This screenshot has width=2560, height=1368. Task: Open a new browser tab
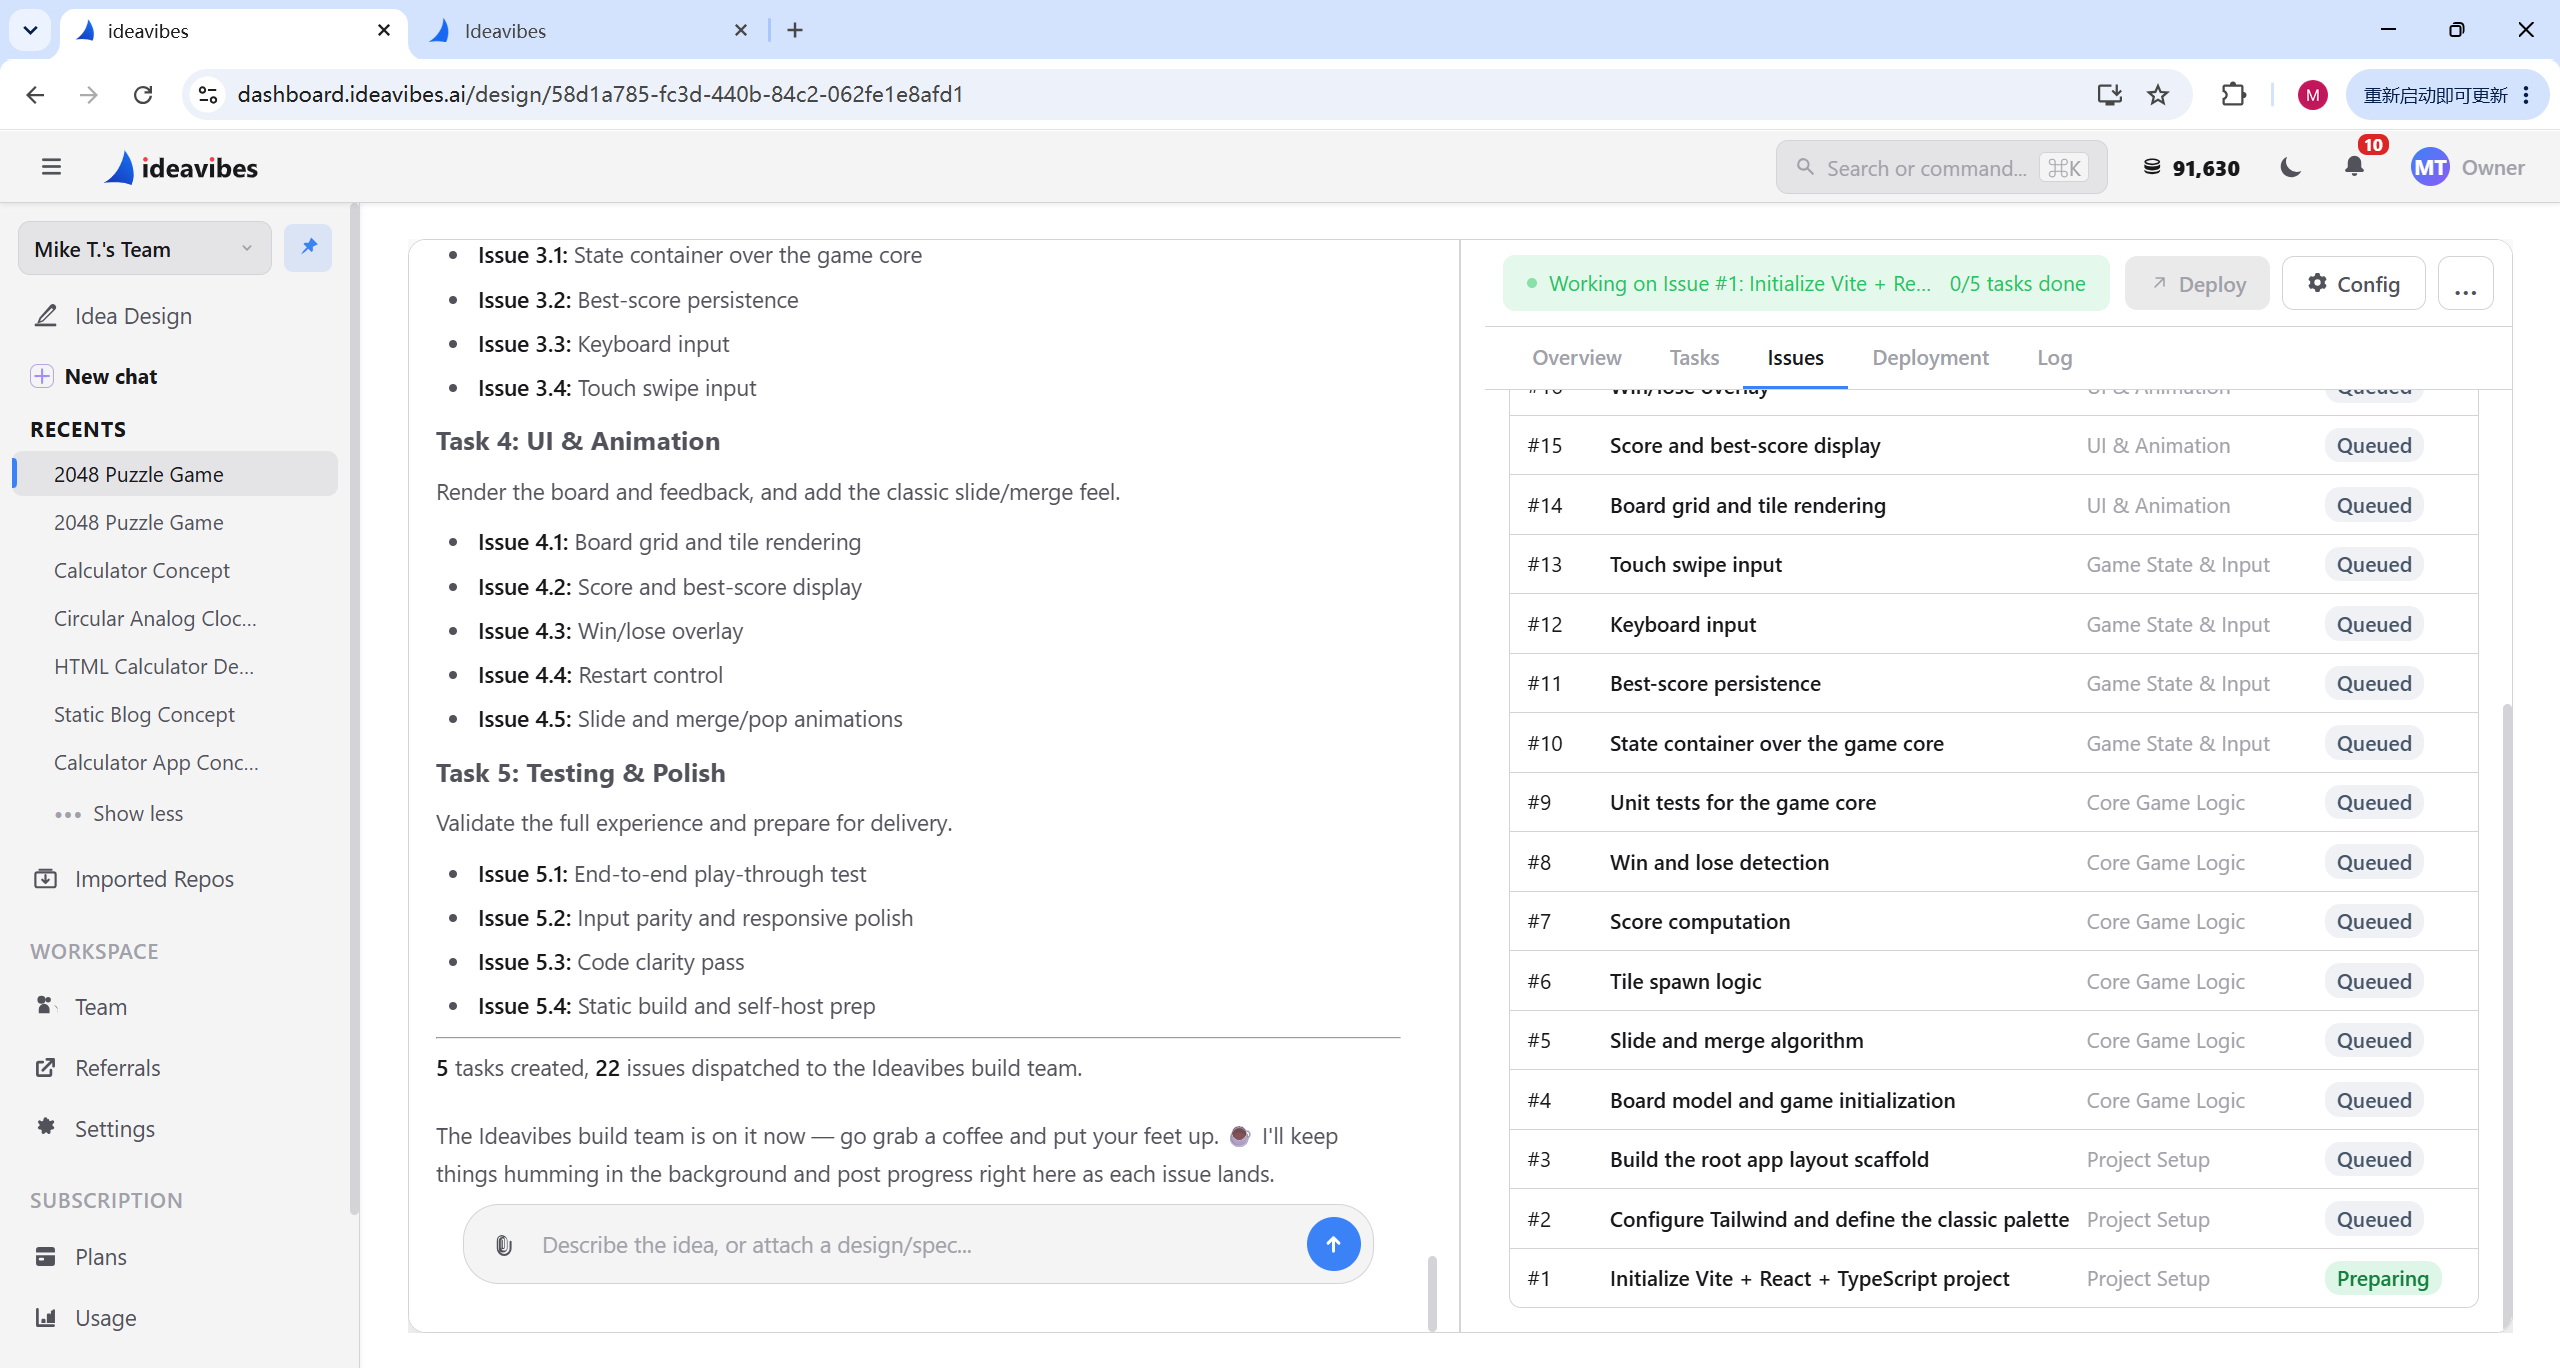[795, 30]
